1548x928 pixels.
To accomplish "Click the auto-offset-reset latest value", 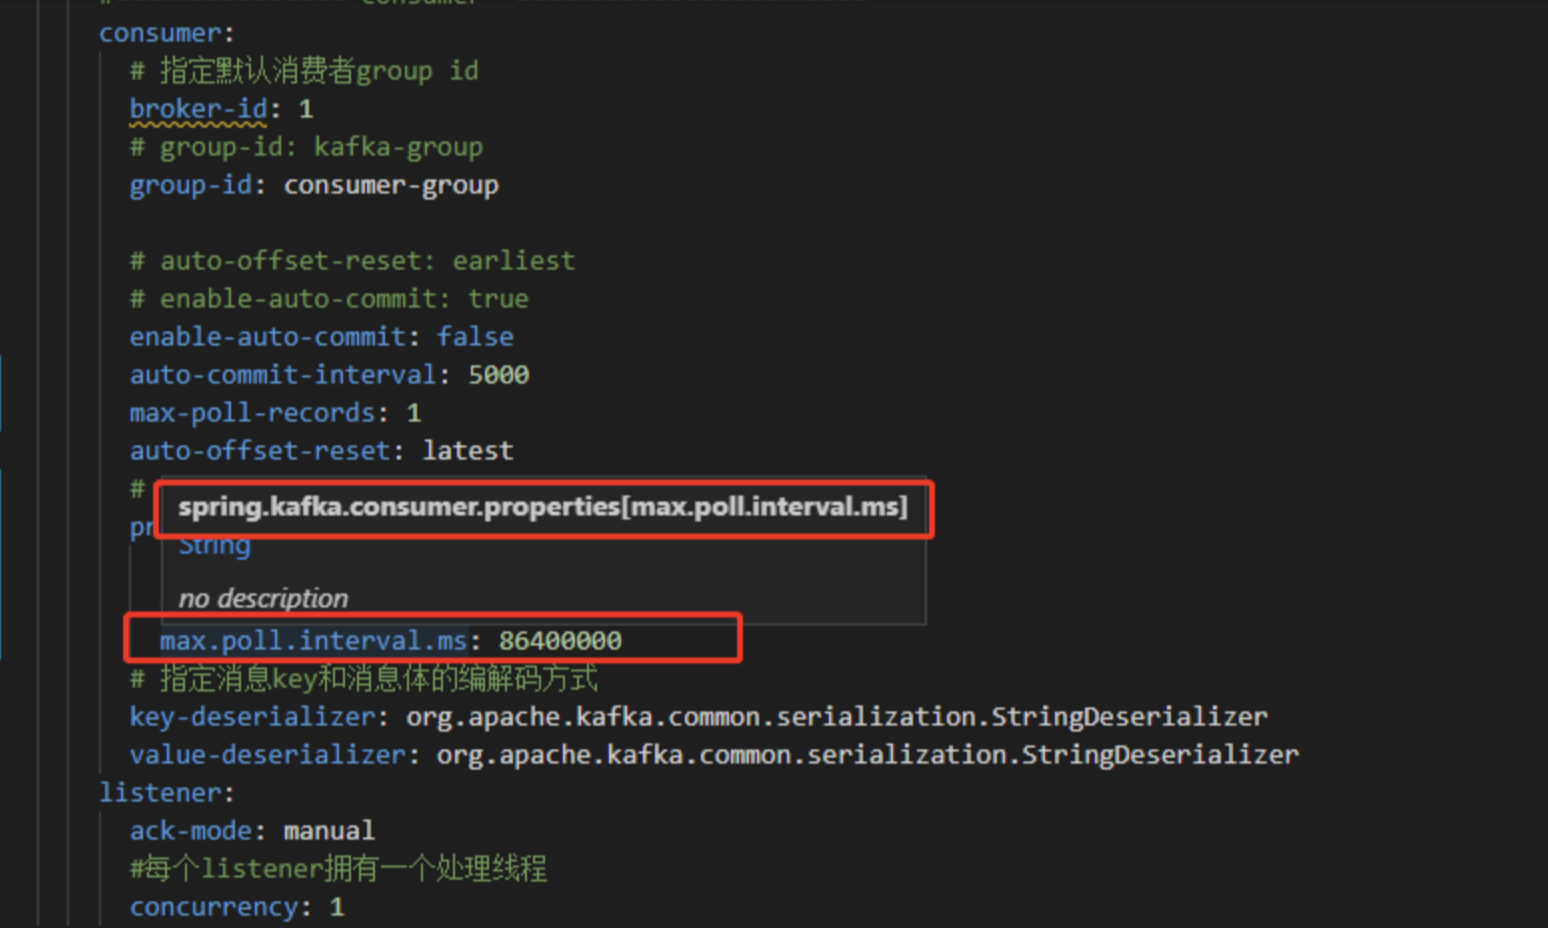I will coord(466,450).
